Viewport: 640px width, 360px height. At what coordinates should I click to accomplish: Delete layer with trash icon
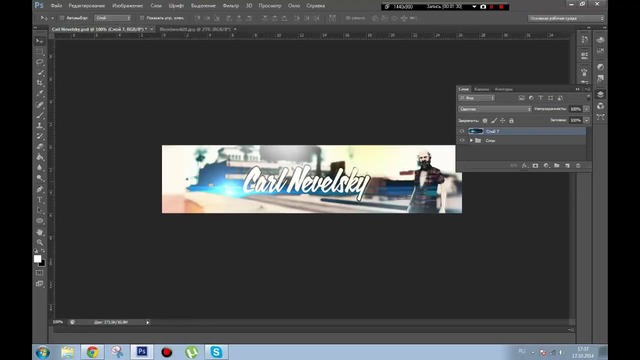coord(578,166)
